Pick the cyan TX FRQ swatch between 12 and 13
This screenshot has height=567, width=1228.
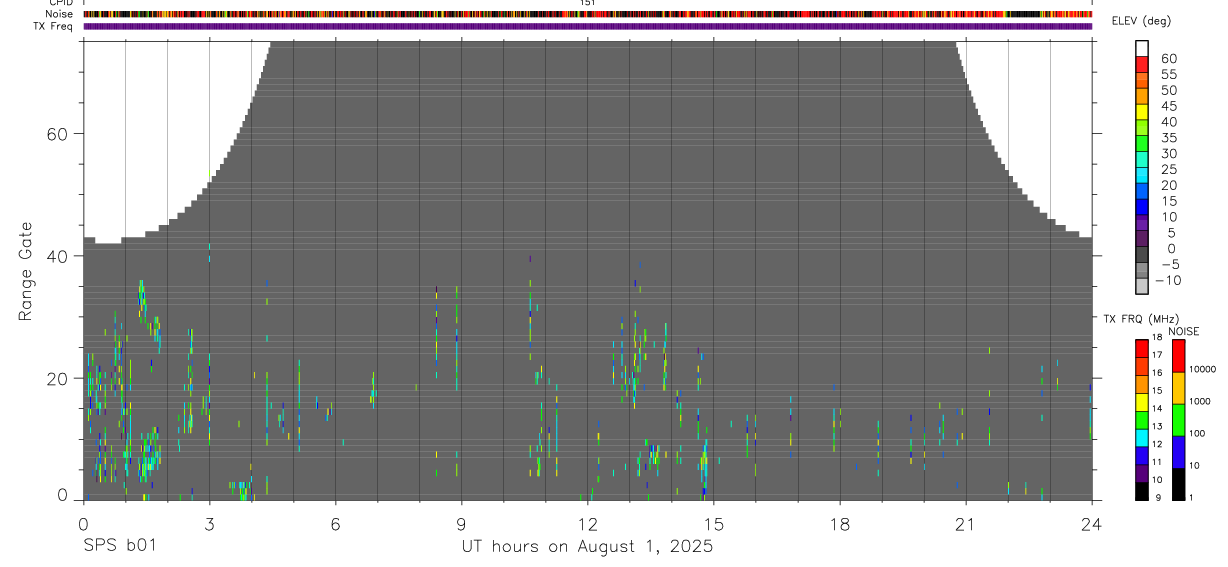coord(1142,437)
